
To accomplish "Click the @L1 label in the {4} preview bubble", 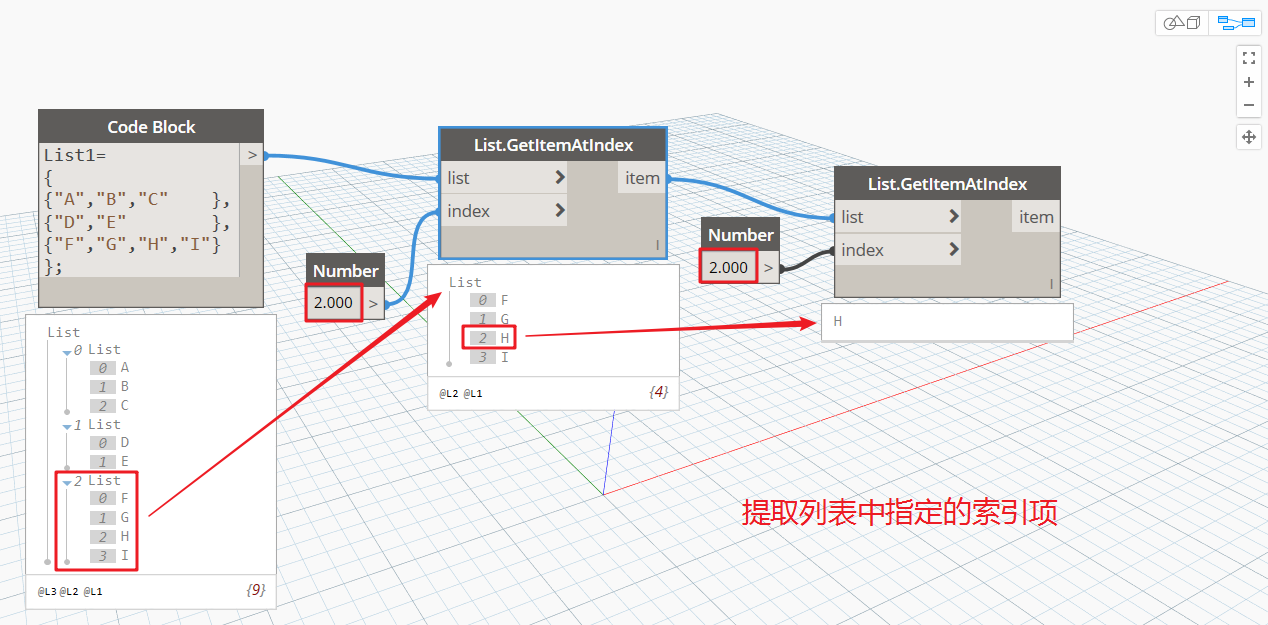I will point(473,394).
